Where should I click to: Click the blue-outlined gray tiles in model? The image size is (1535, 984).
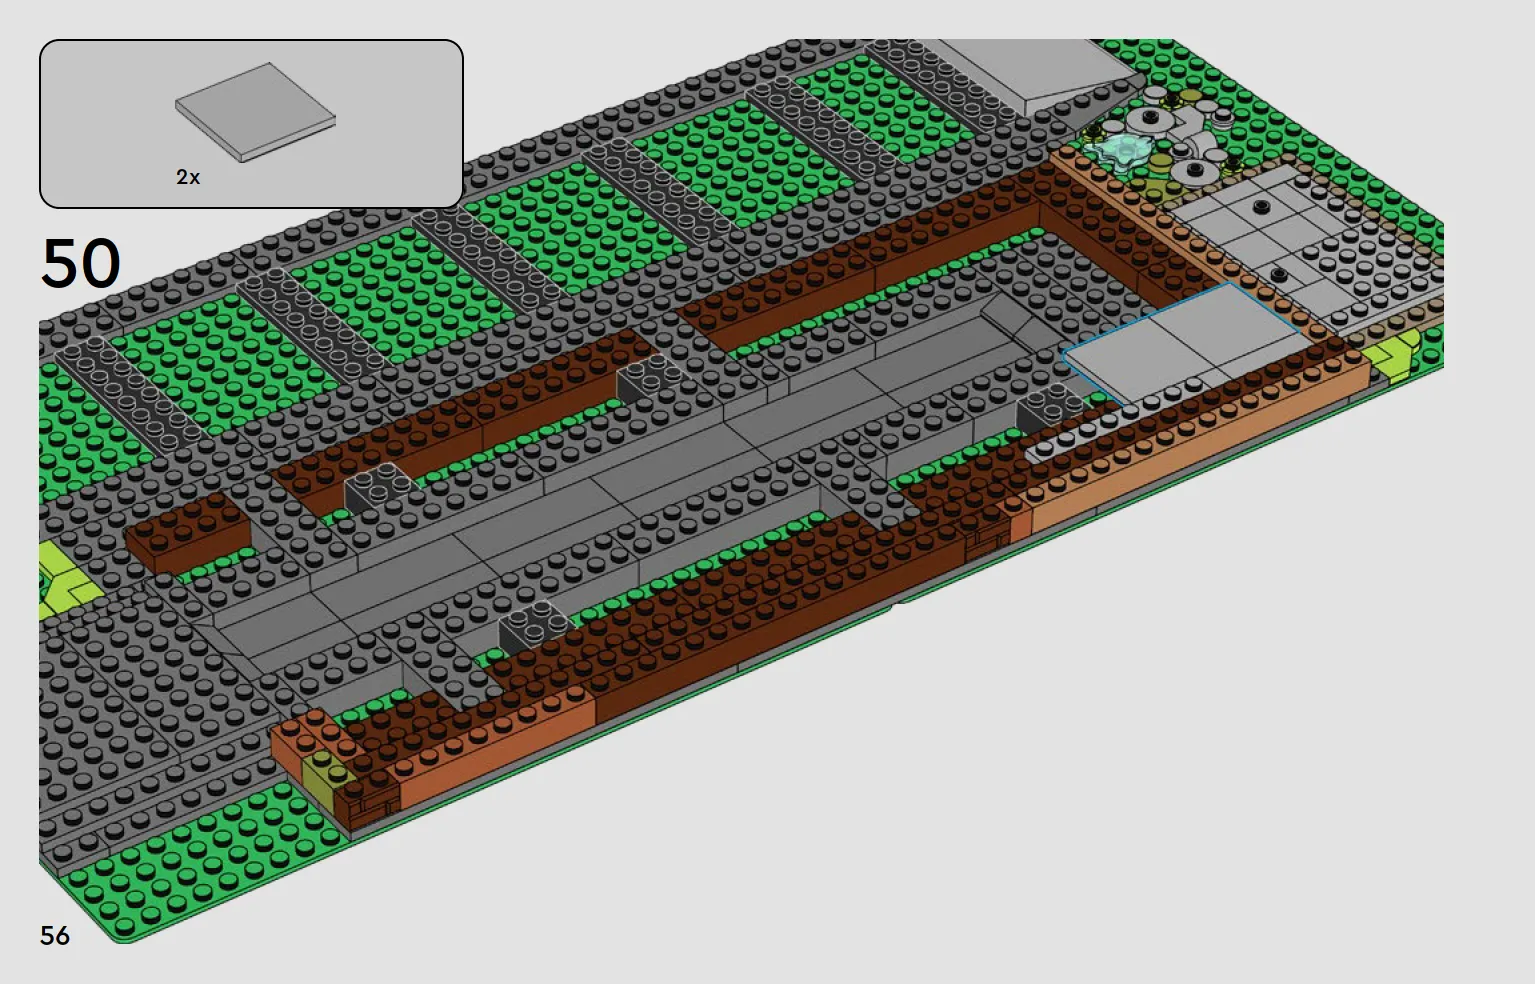1187,343
